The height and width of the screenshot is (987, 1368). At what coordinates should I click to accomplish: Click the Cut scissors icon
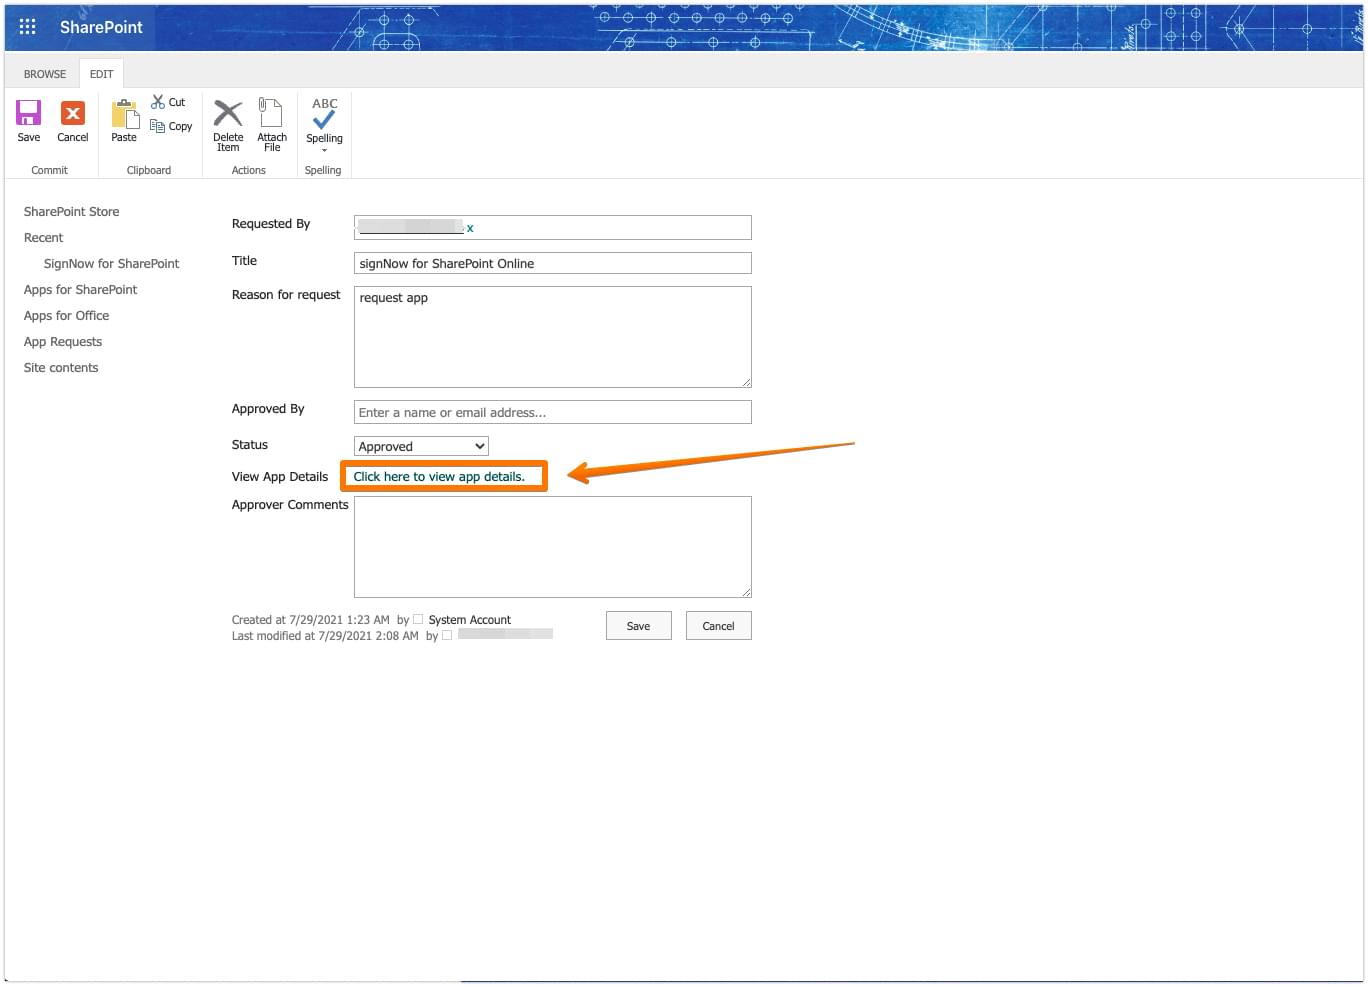(158, 102)
